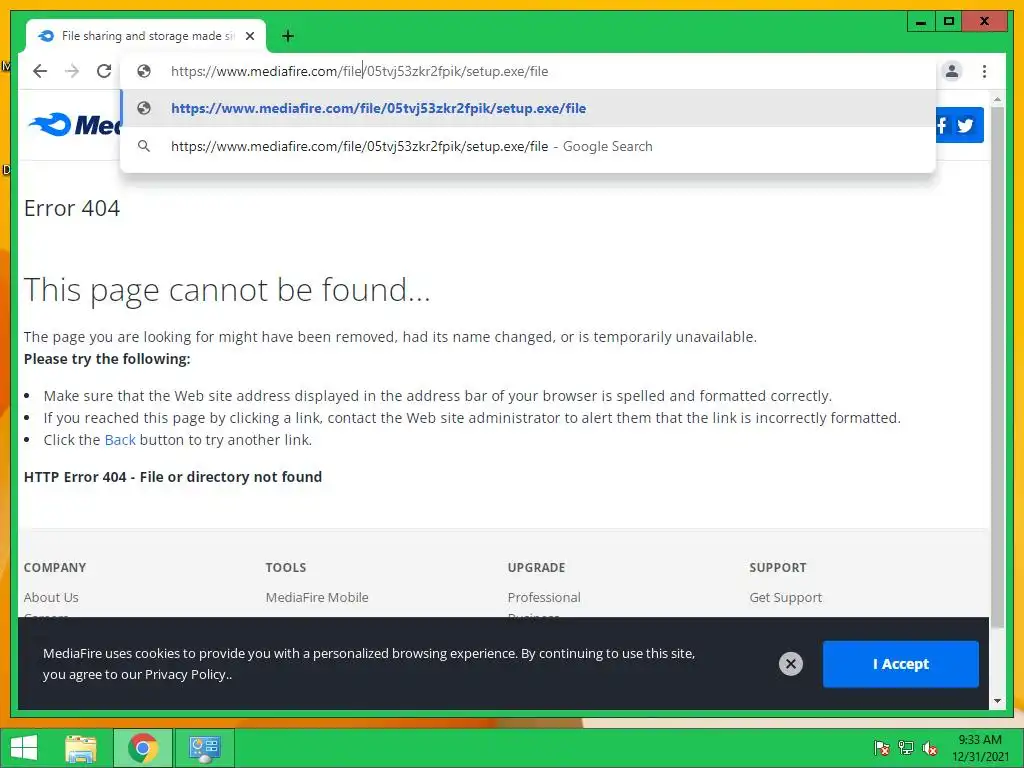Viewport: 1024px width, 768px height.
Task: Choose the Google Search suggestion row
Action: pyautogui.click(x=528, y=146)
